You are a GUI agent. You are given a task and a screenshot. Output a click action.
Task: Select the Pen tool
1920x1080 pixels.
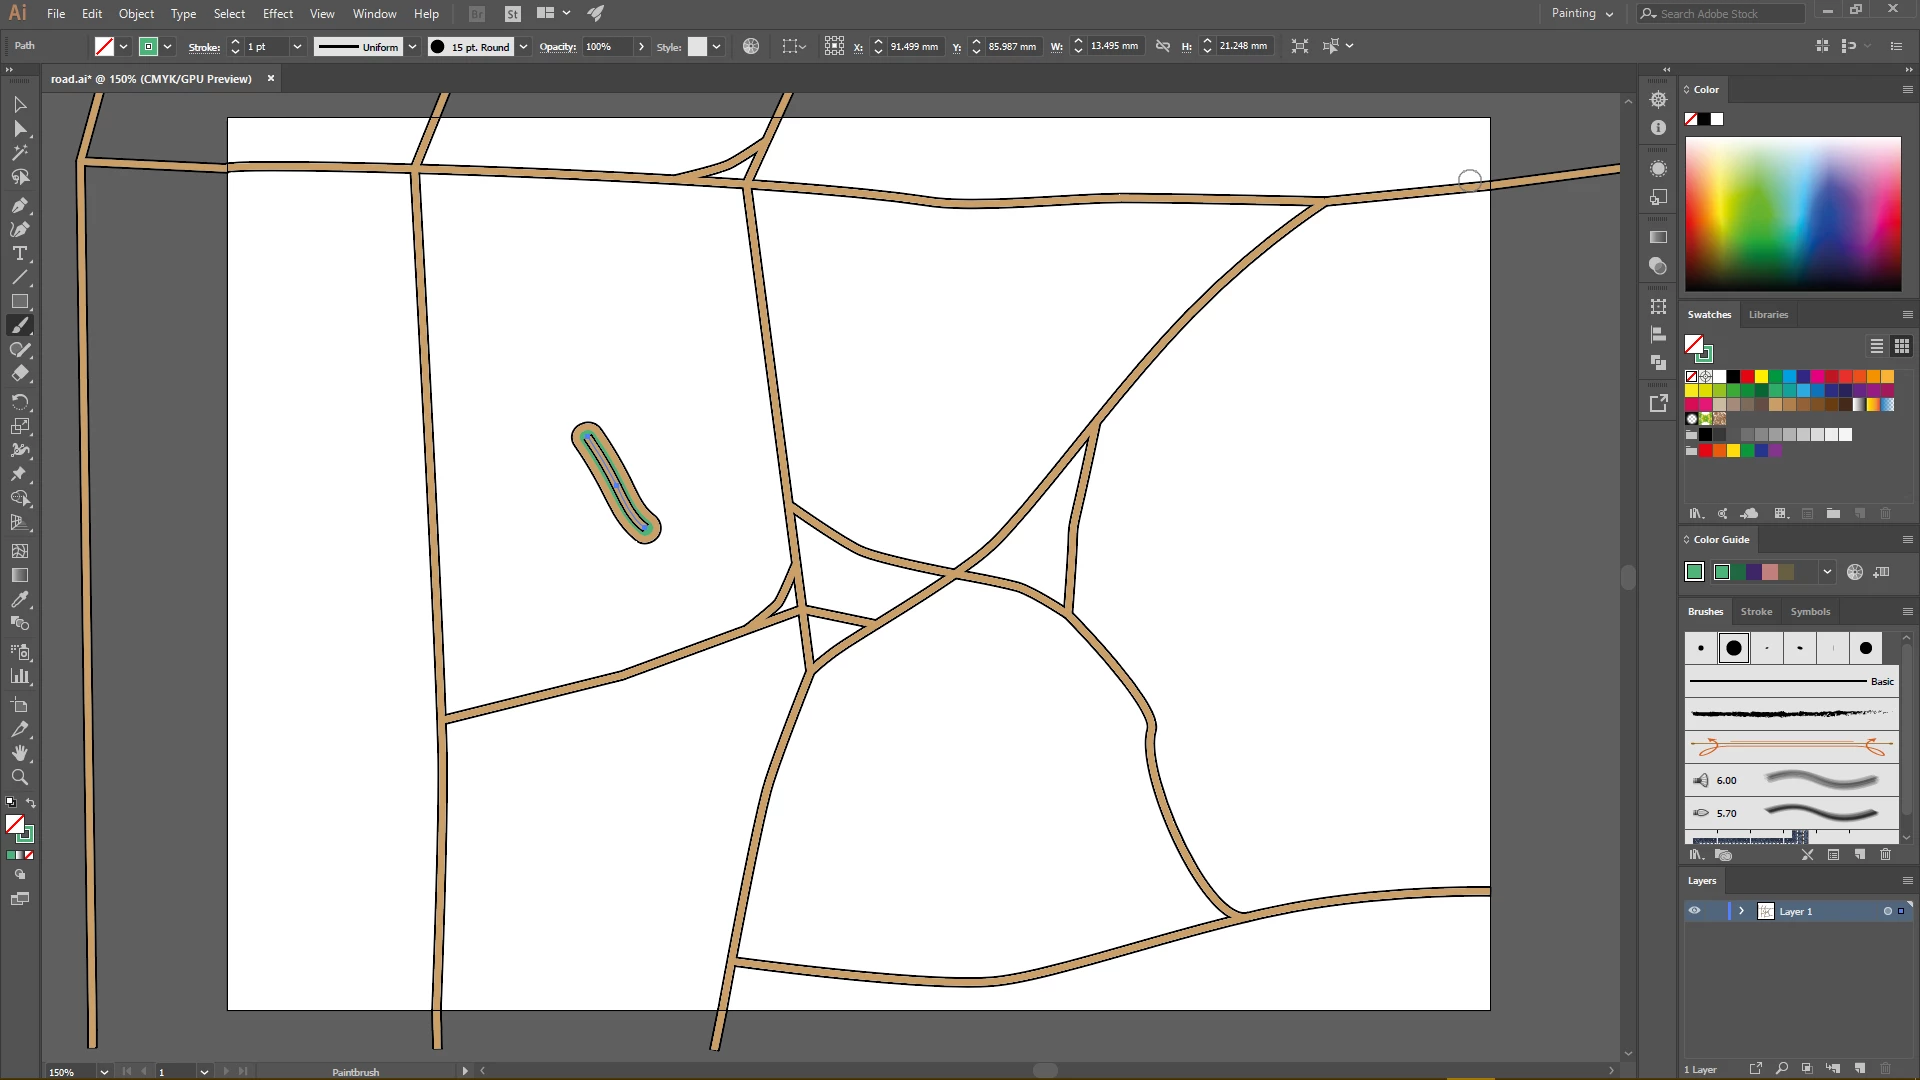(x=19, y=205)
